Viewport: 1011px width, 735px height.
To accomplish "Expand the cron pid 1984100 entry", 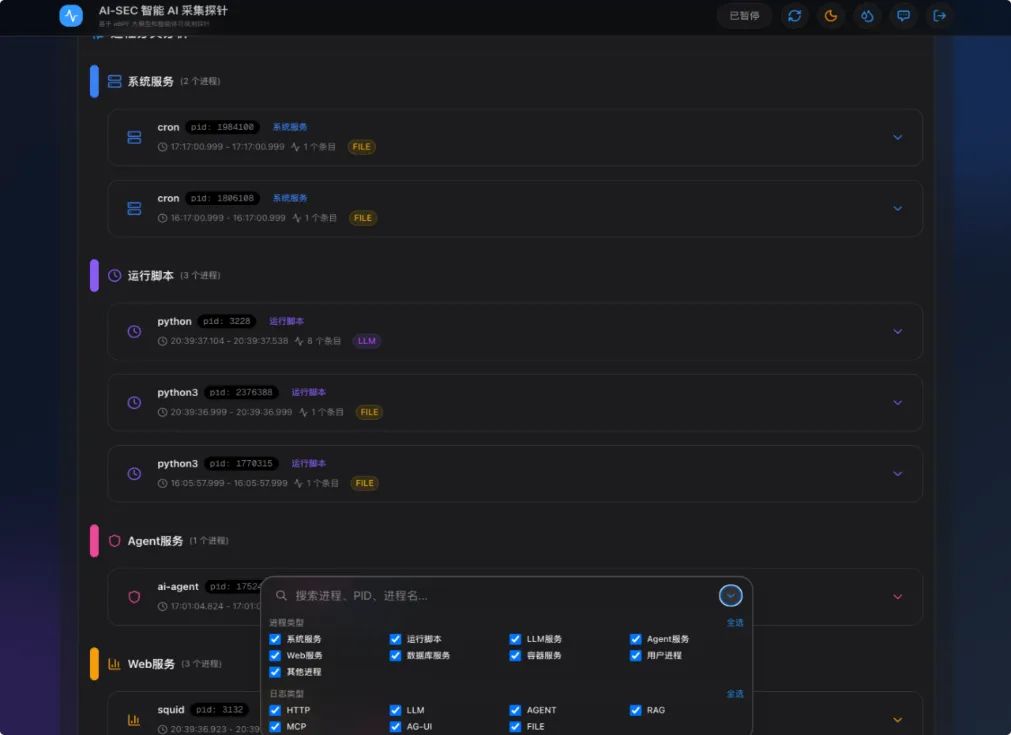I will tap(897, 137).
